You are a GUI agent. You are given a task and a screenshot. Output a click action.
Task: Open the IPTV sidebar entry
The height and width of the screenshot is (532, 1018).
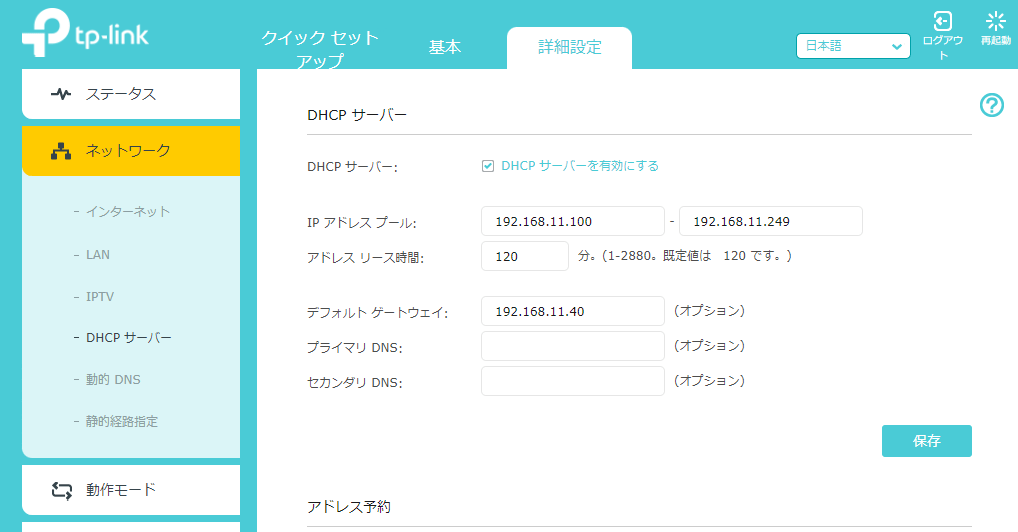101,297
